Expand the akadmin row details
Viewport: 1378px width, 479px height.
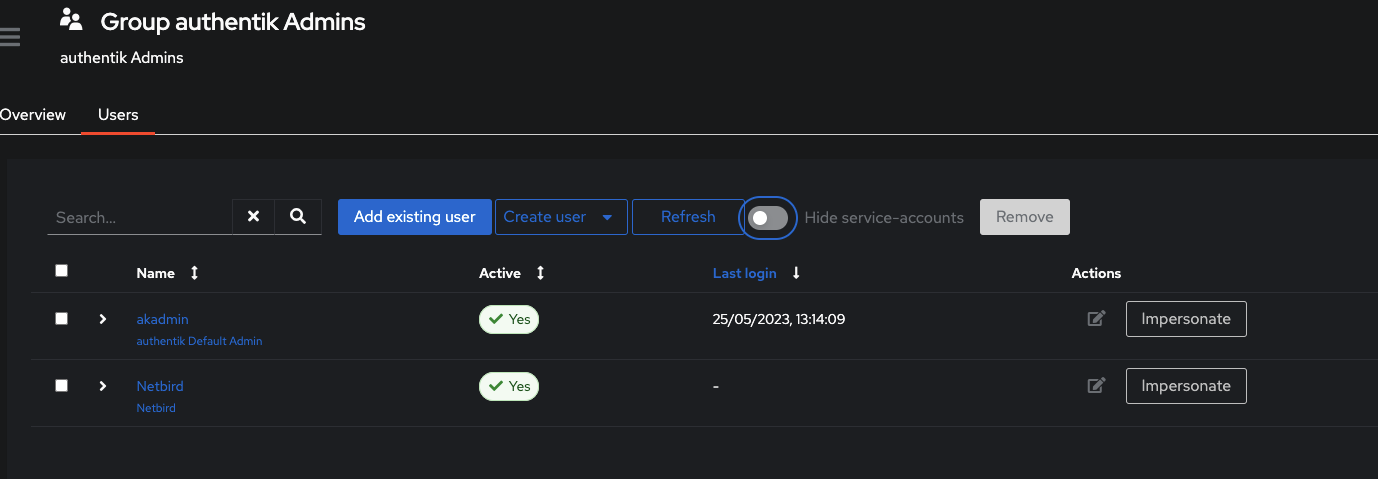pos(102,319)
